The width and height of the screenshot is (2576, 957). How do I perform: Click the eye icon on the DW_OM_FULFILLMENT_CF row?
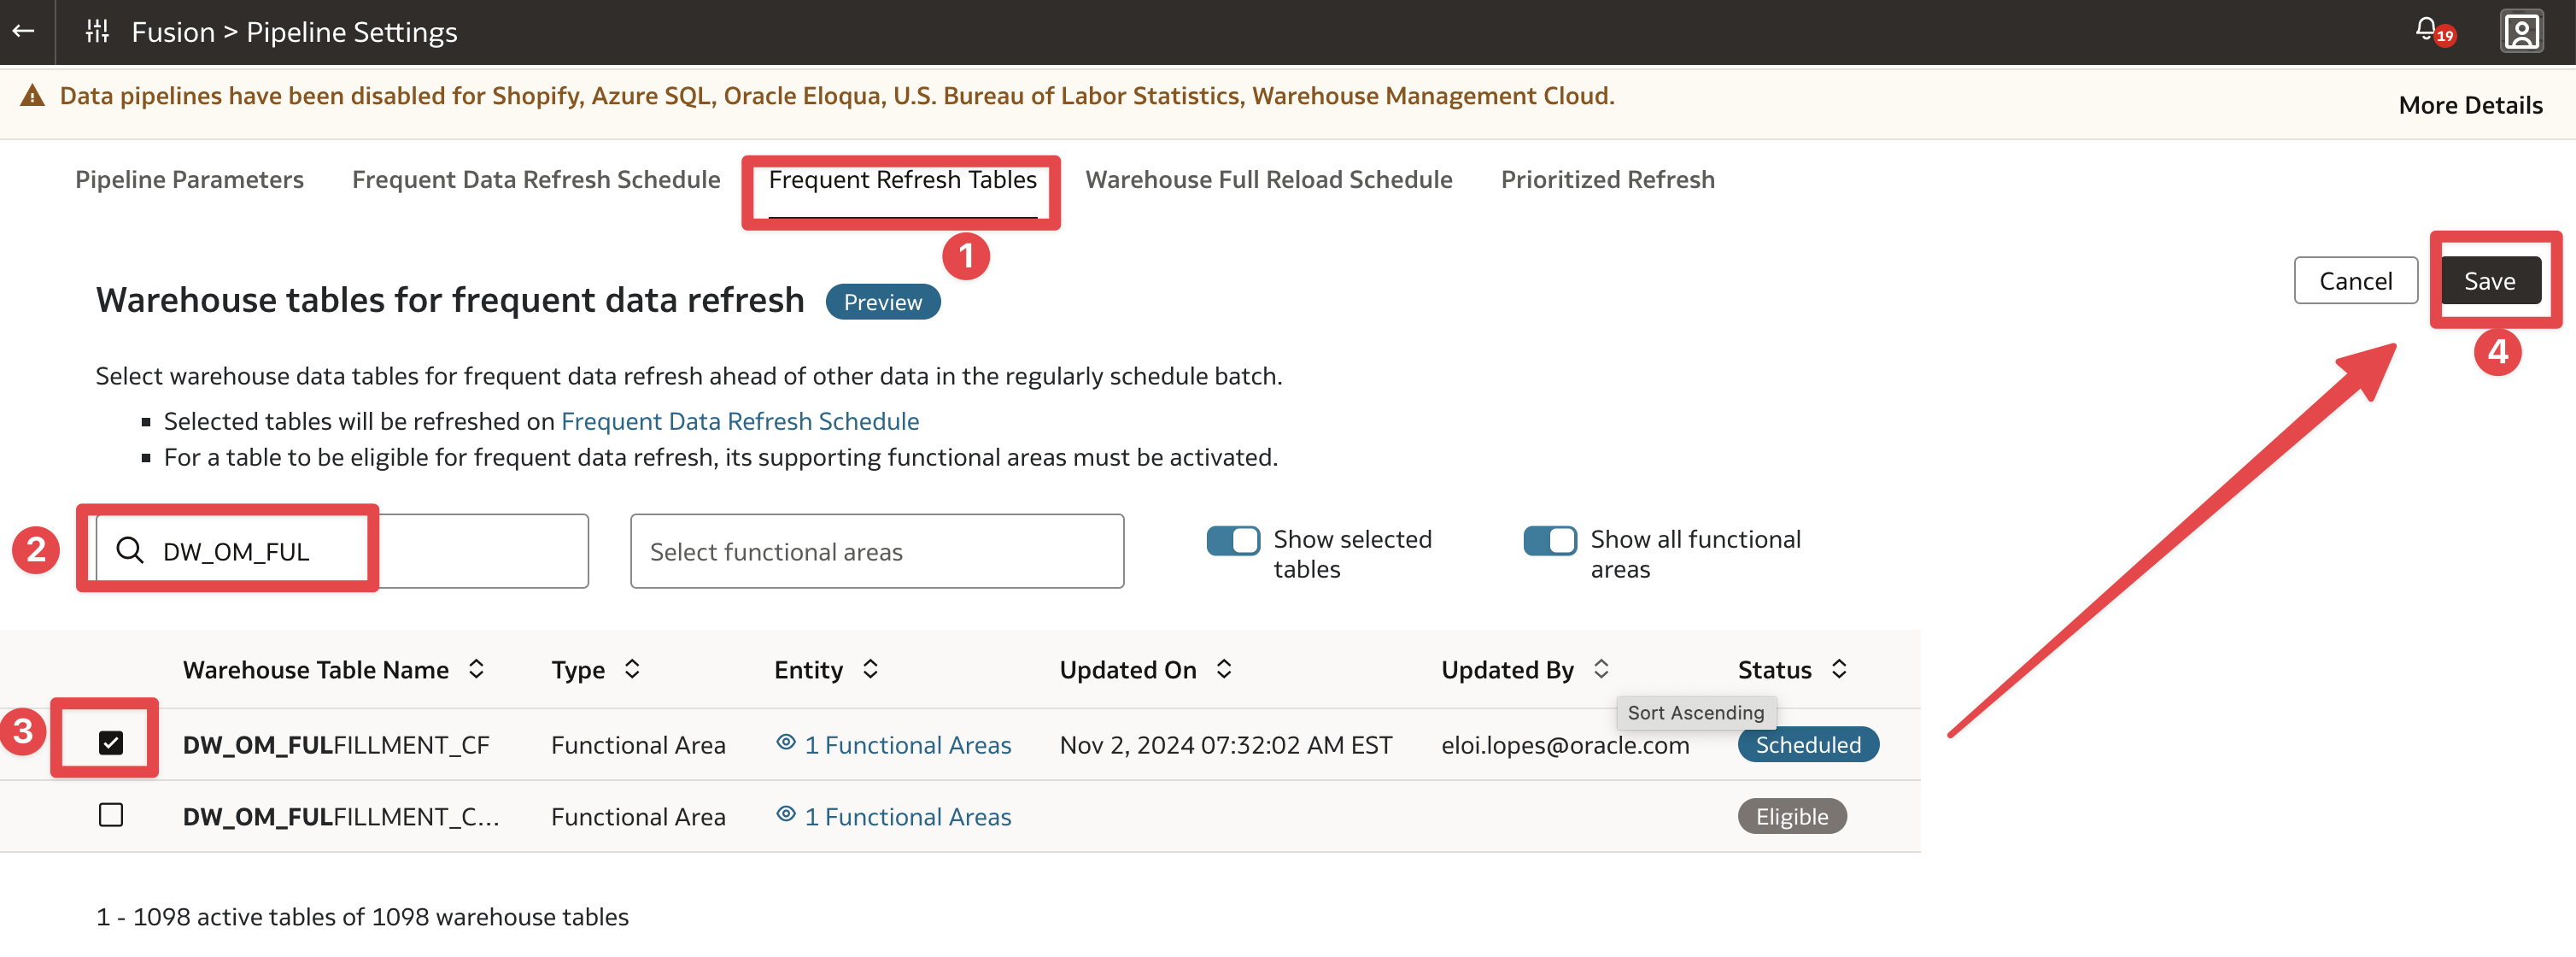(786, 744)
